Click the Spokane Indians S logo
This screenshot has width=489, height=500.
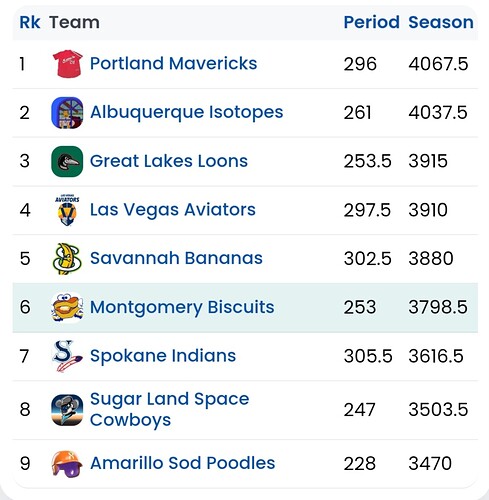[67, 356]
